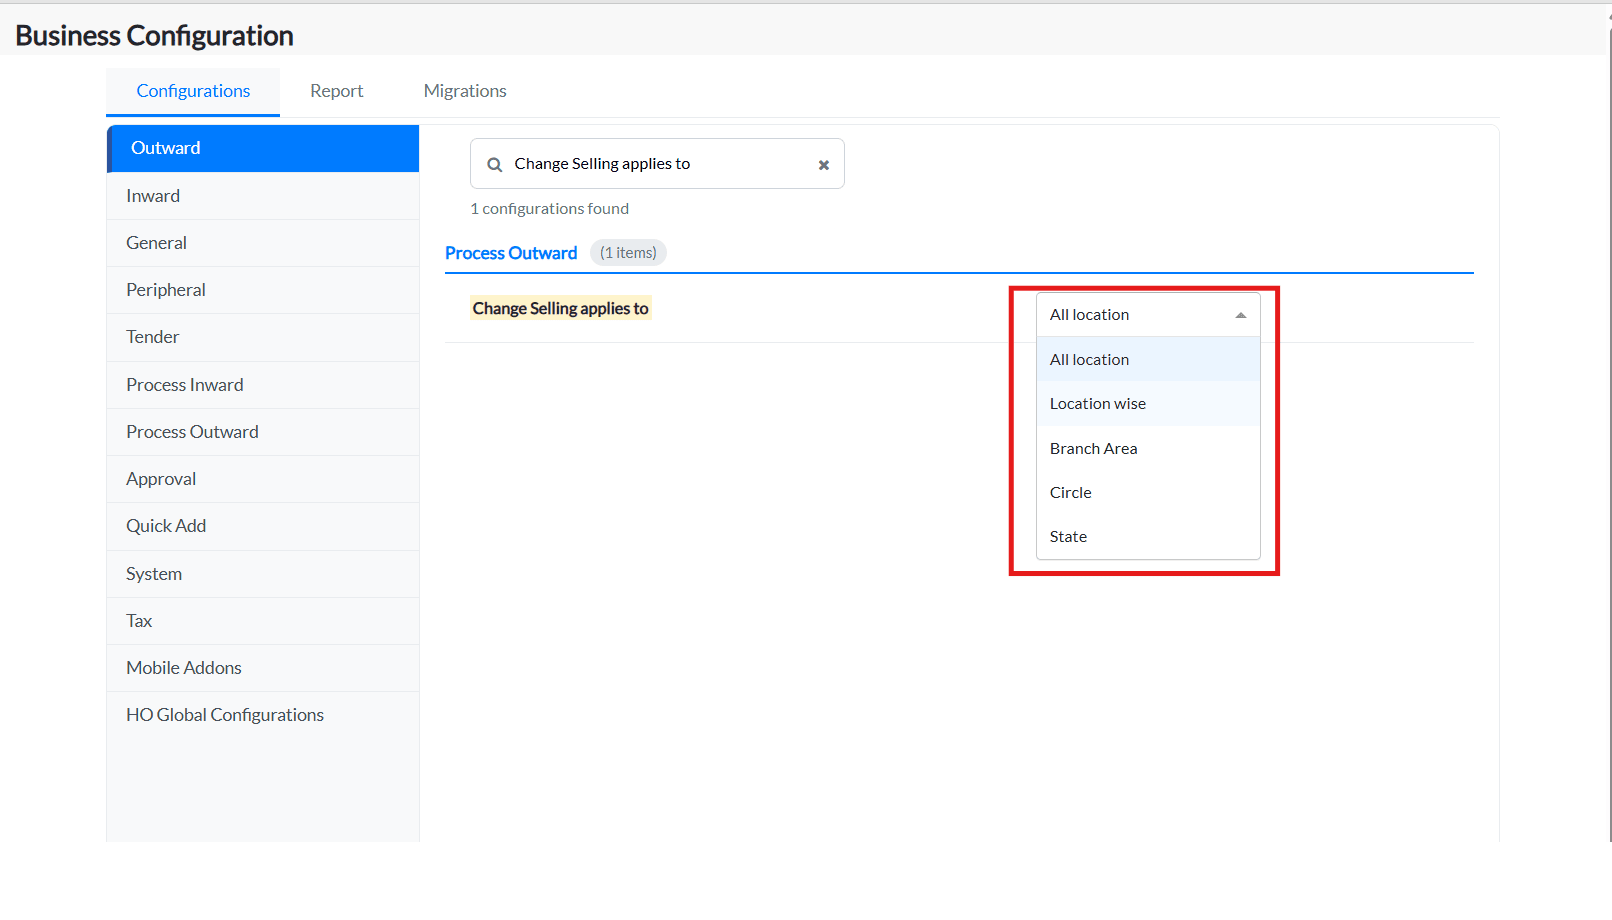
Task: Collapse the All location dropdown arrow
Action: (1240, 315)
